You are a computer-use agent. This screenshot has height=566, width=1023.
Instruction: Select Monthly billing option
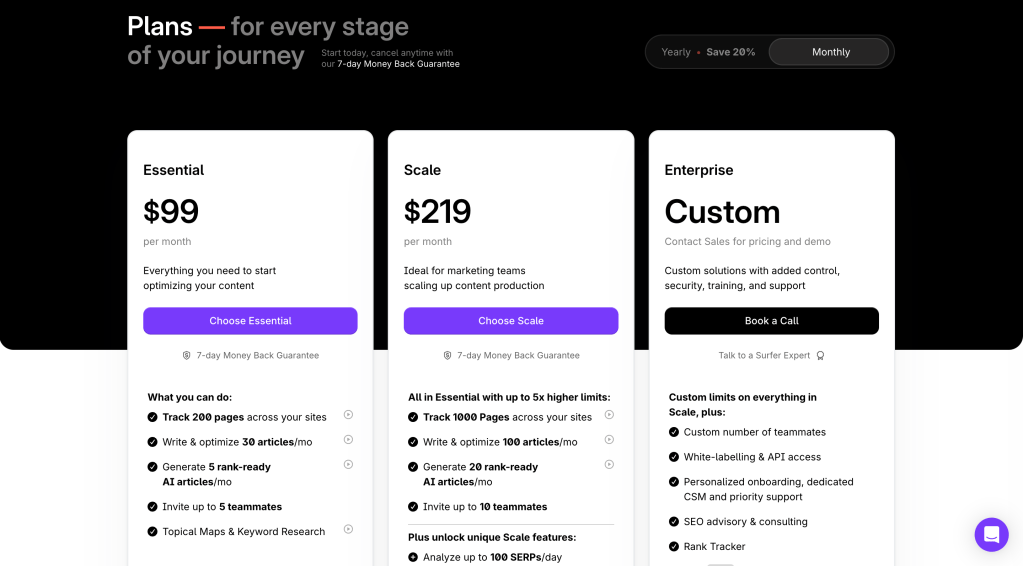[x=830, y=52]
